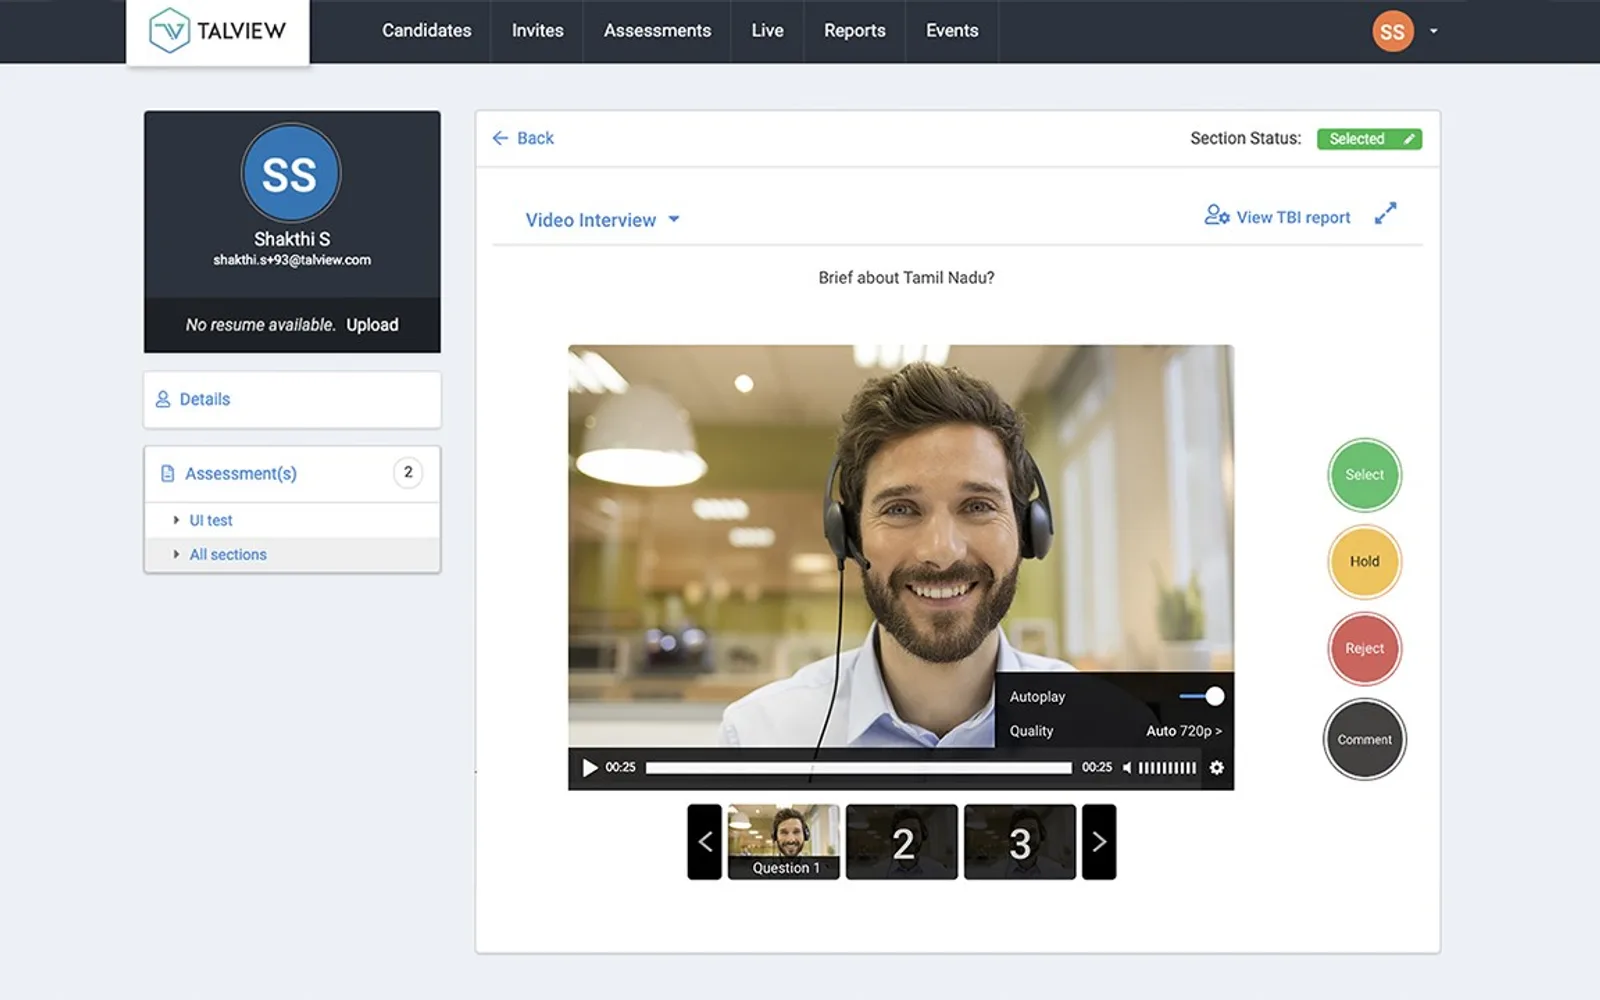The image size is (1600, 1000).
Task: Navigate to Events
Action: 952,31
